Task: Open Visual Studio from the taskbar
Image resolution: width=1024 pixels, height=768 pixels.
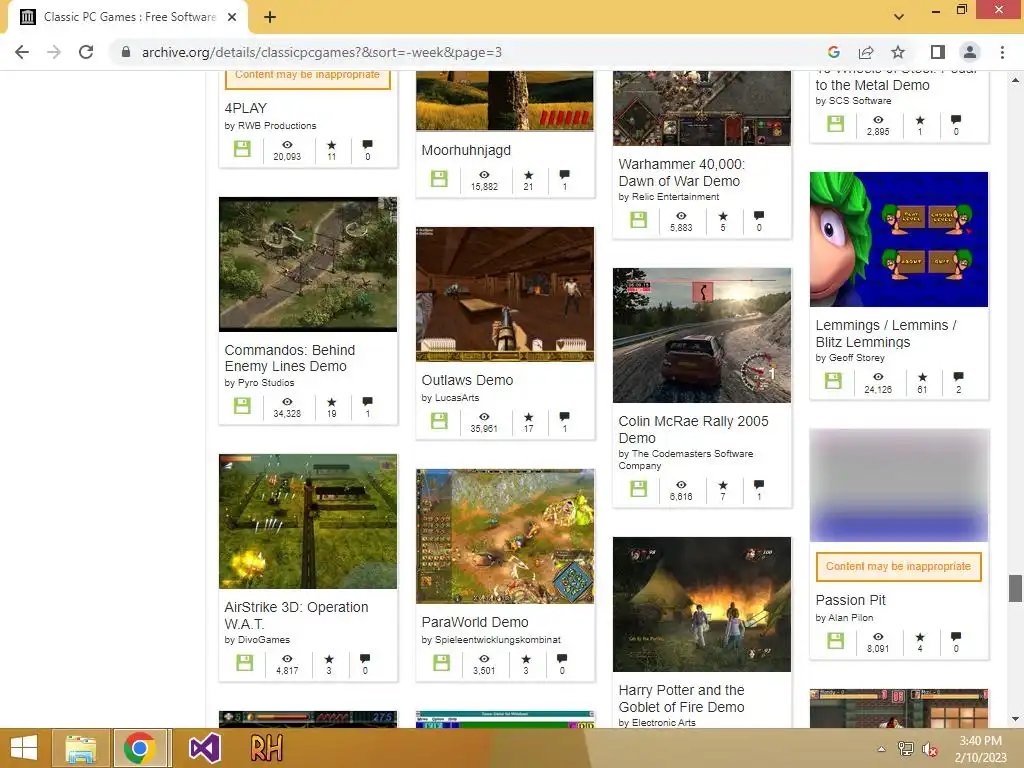Action: (x=204, y=748)
